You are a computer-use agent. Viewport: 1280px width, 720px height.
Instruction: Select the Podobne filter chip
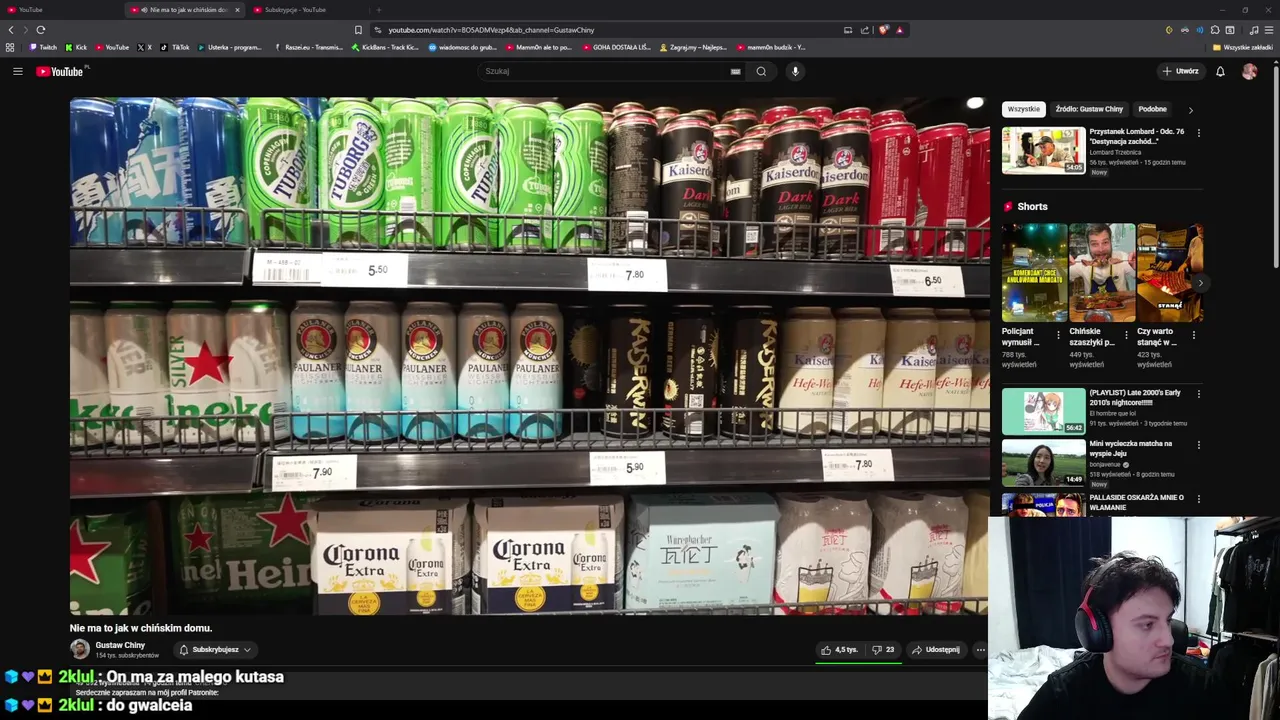click(1152, 109)
